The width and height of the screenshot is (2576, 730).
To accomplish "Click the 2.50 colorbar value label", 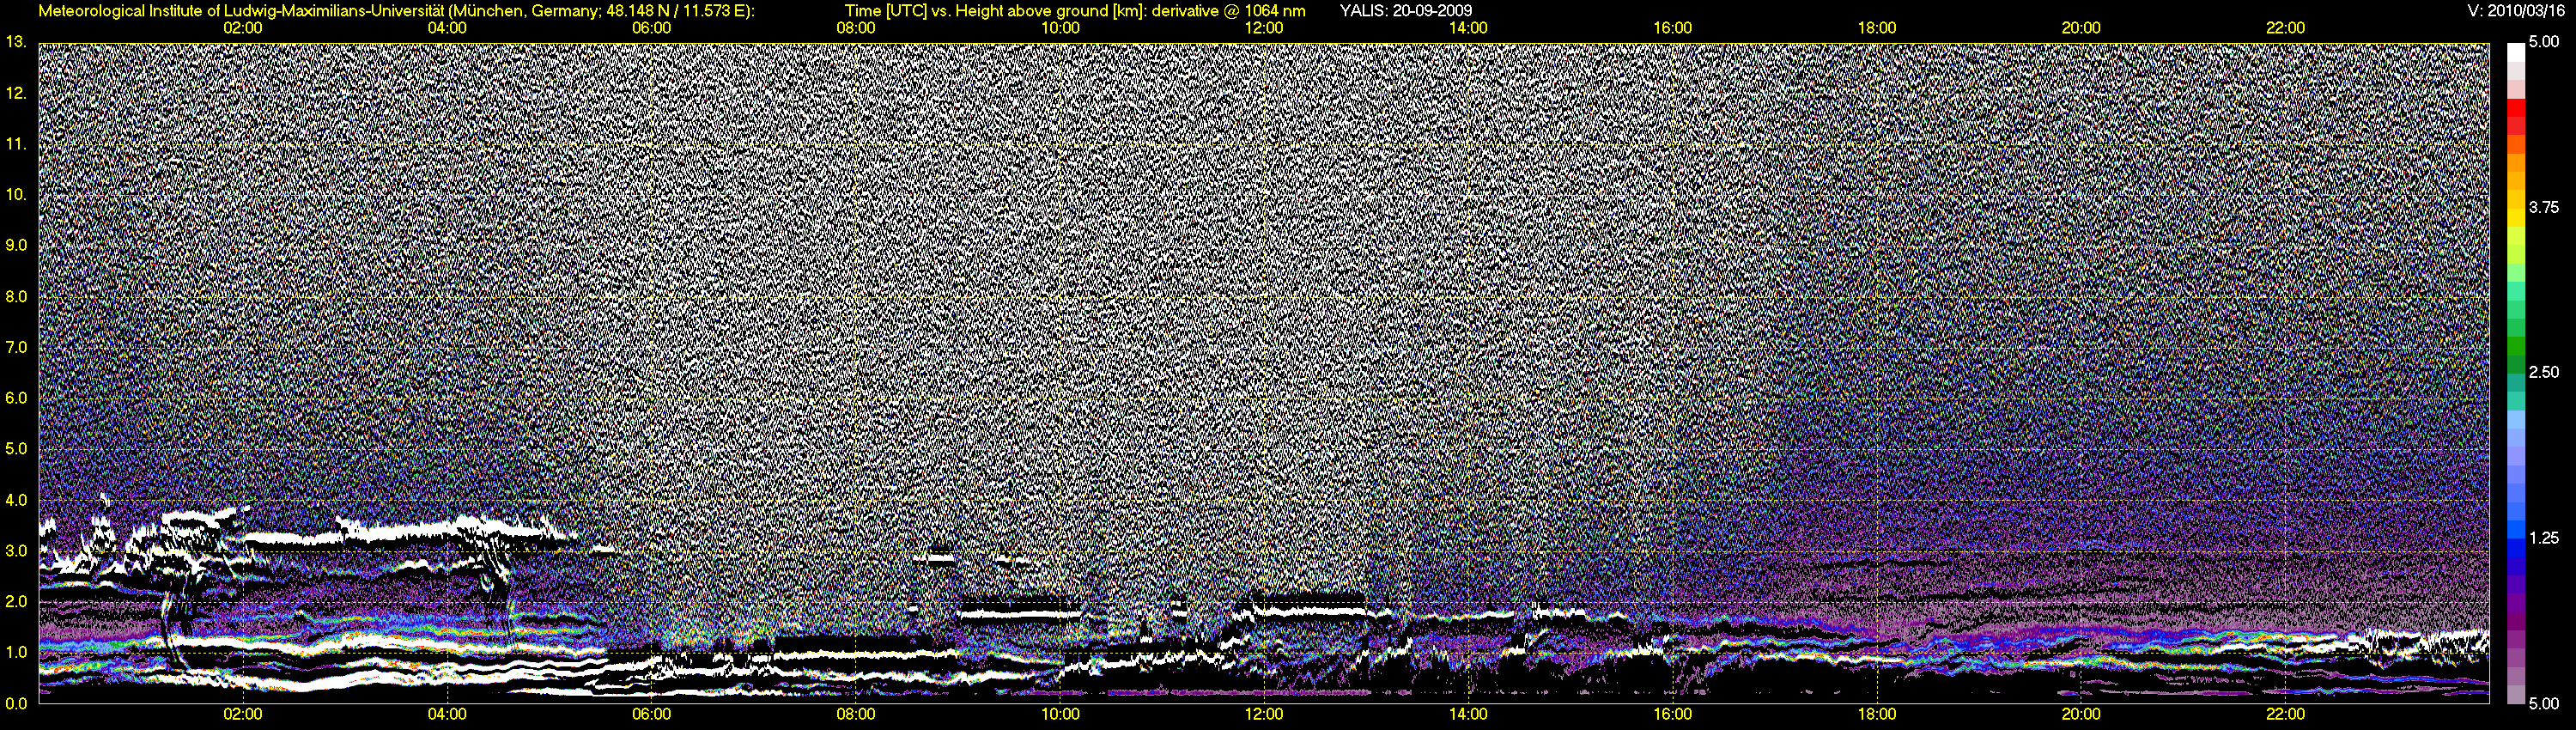I will [x=2543, y=372].
